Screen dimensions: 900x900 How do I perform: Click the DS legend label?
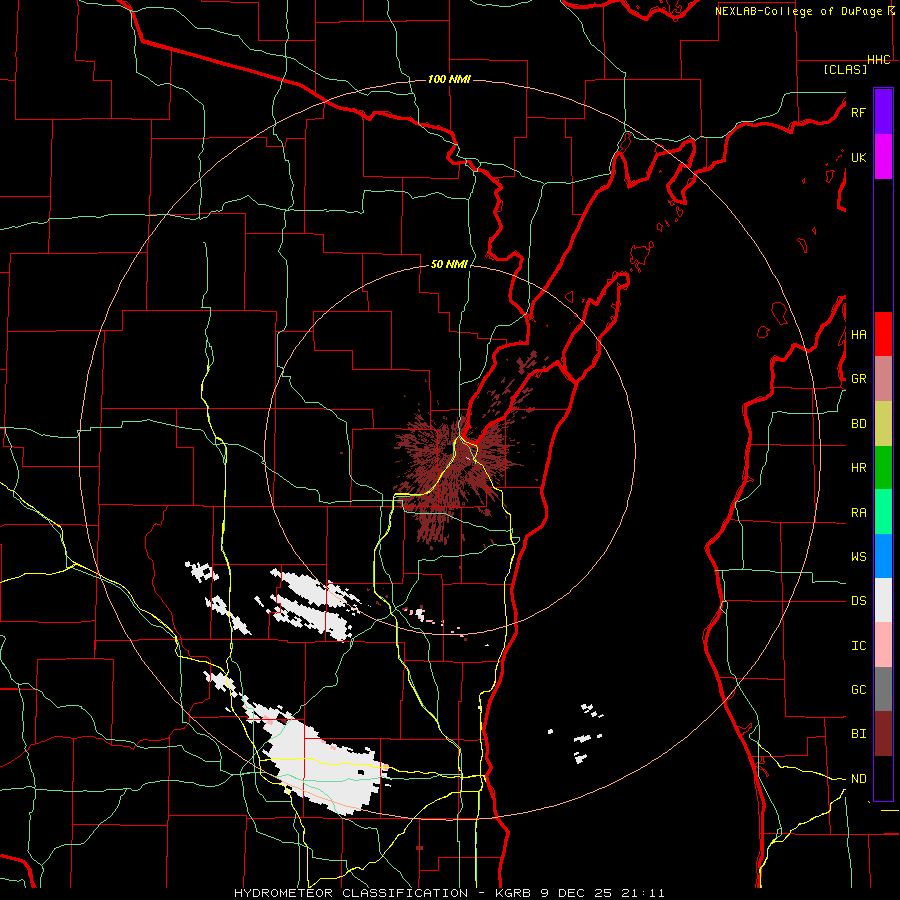[859, 601]
